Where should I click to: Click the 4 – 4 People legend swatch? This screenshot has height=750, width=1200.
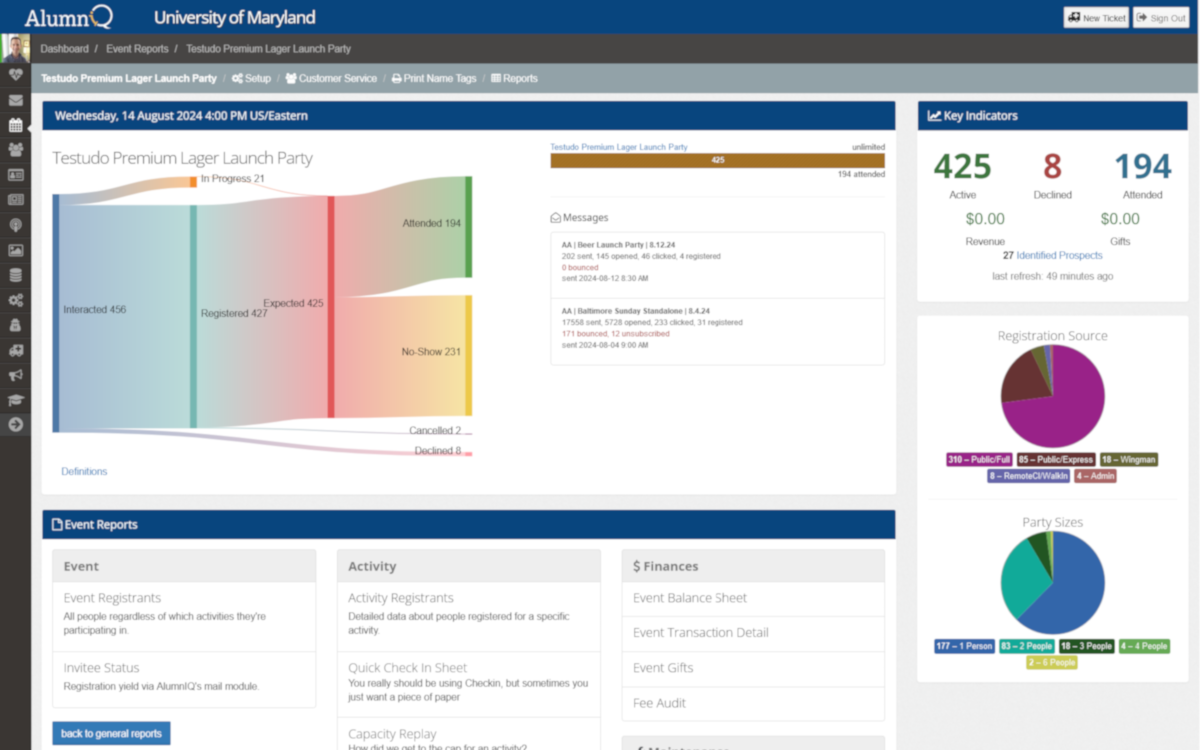pyautogui.click(x=1144, y=646)
